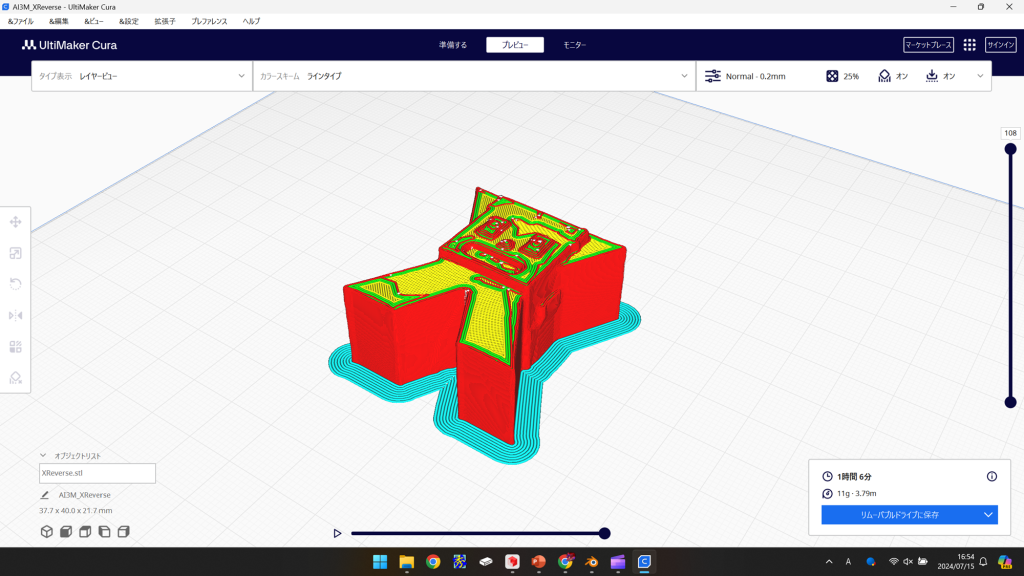This screenshot has width=1024, height=576.
Task: Open the &編集 menu
Action: [59, 22]
